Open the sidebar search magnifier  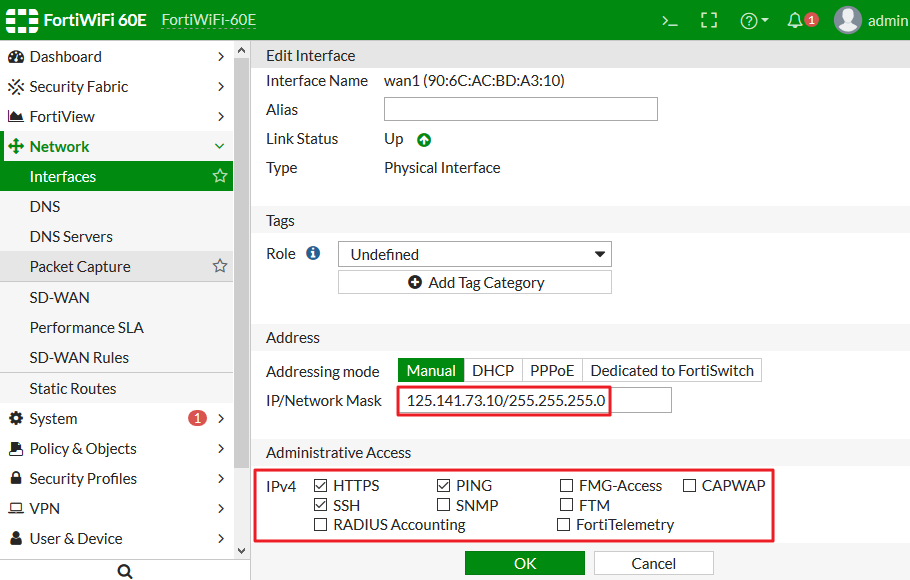pyautogui.click(x=125, y=571)
